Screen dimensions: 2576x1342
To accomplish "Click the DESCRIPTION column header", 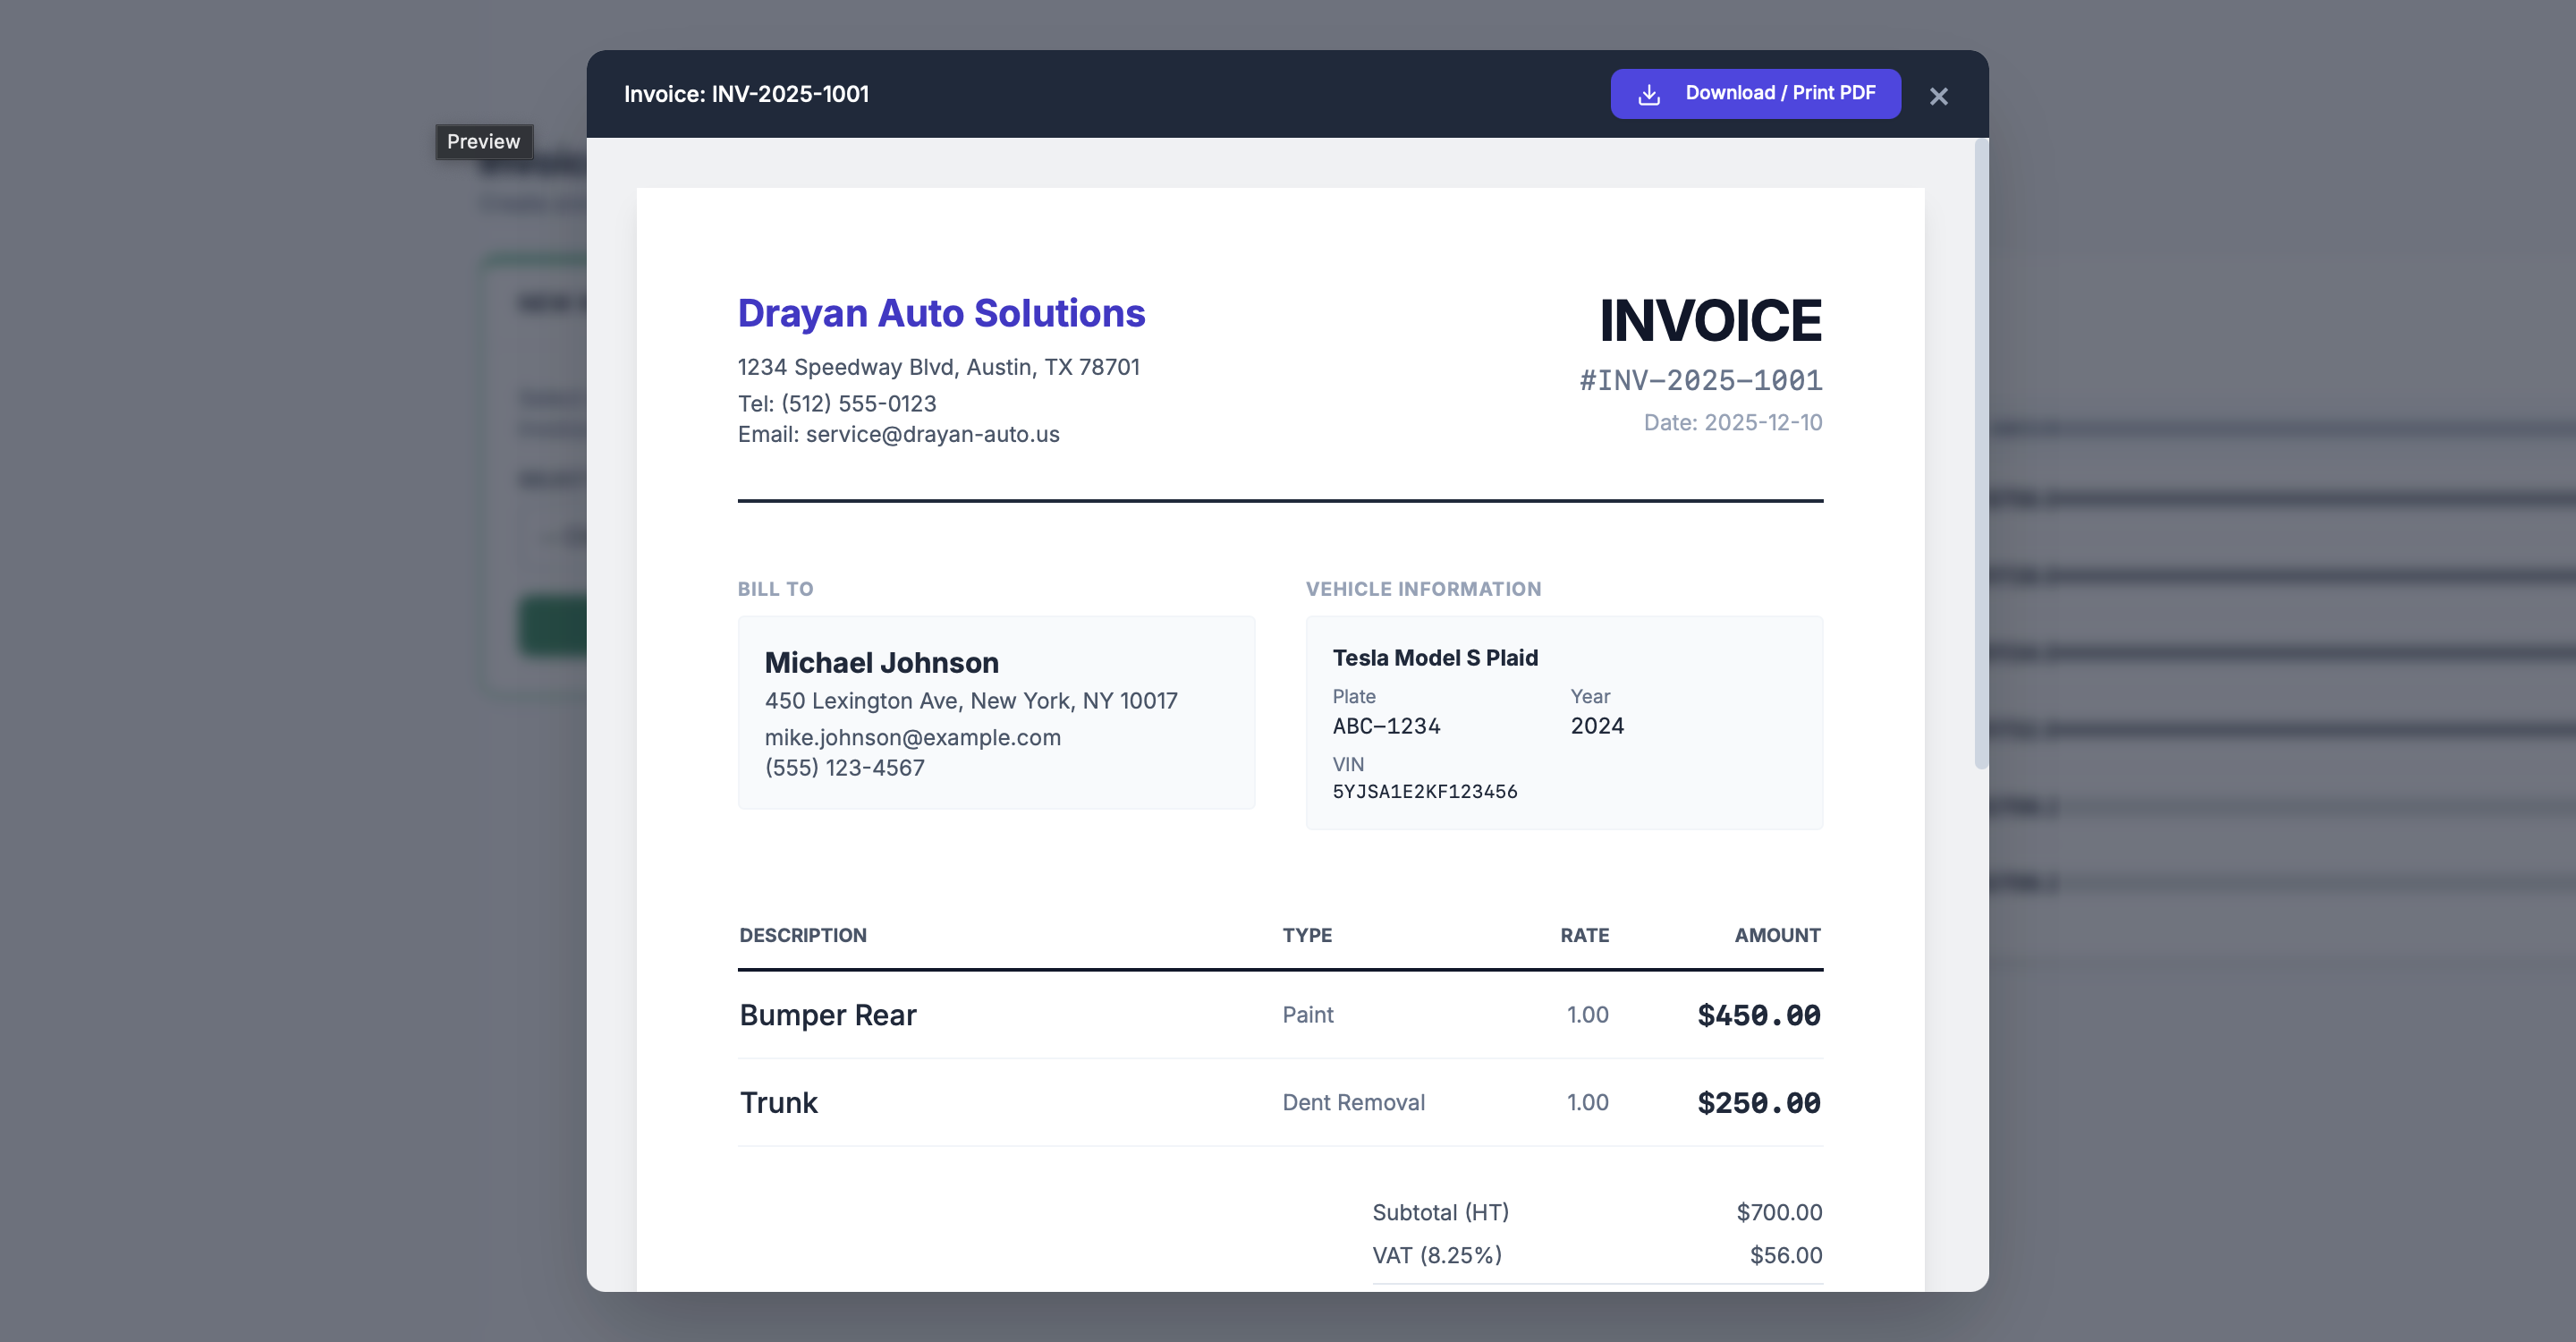I will pos(803,935).
